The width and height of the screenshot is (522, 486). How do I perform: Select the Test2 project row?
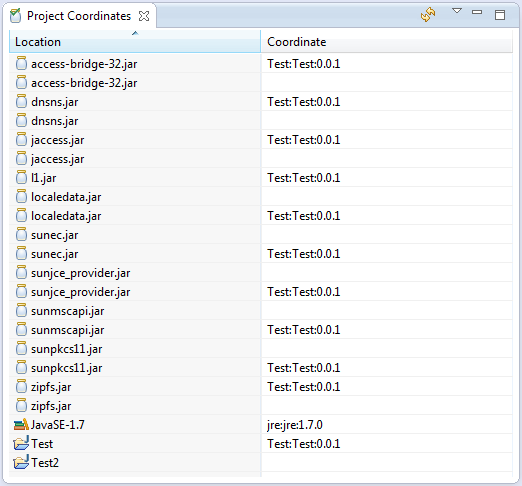pyautogui.click(x=261, y=463)
